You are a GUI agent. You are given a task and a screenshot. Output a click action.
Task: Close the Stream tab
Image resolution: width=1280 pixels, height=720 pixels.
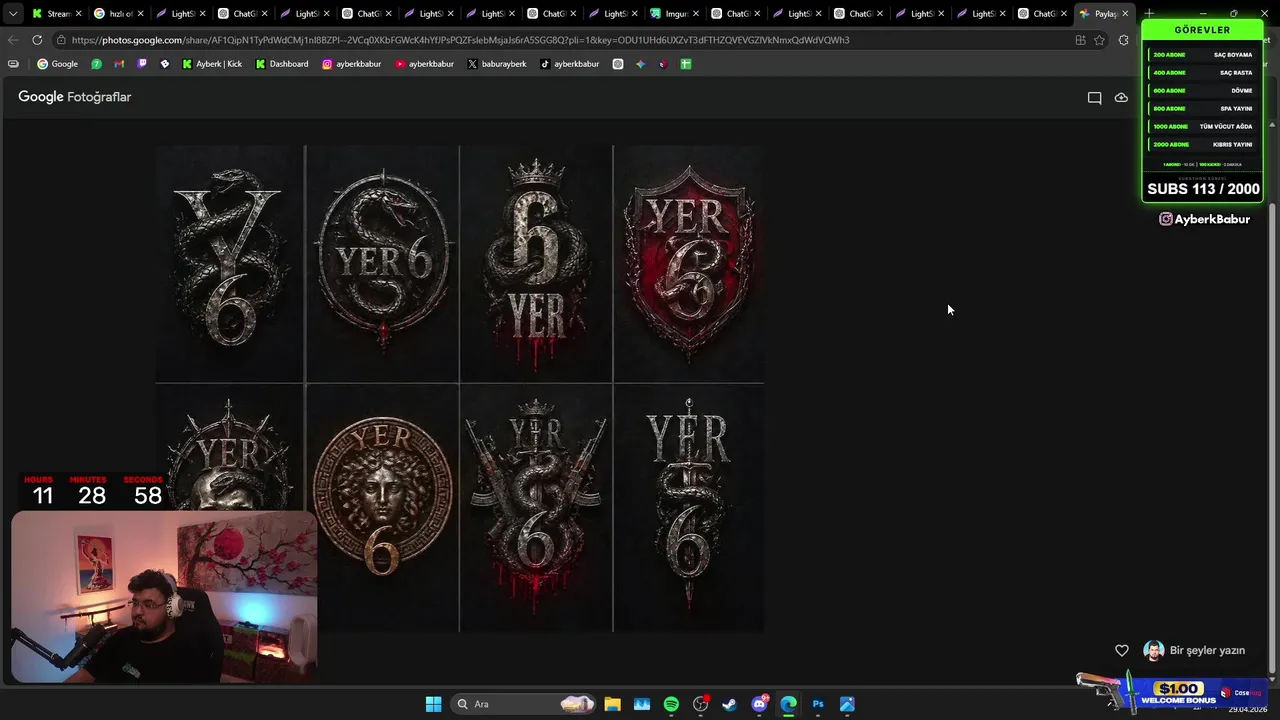pyautogui.click(x=79, y=14)
